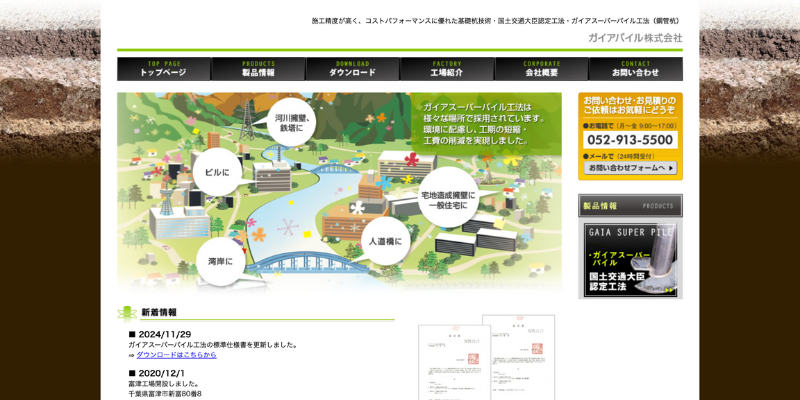Open the Gaia Super Pile product banner
The width and height of the screenshot is (800, 400).
pyautogui.click(x=630, y=259)
